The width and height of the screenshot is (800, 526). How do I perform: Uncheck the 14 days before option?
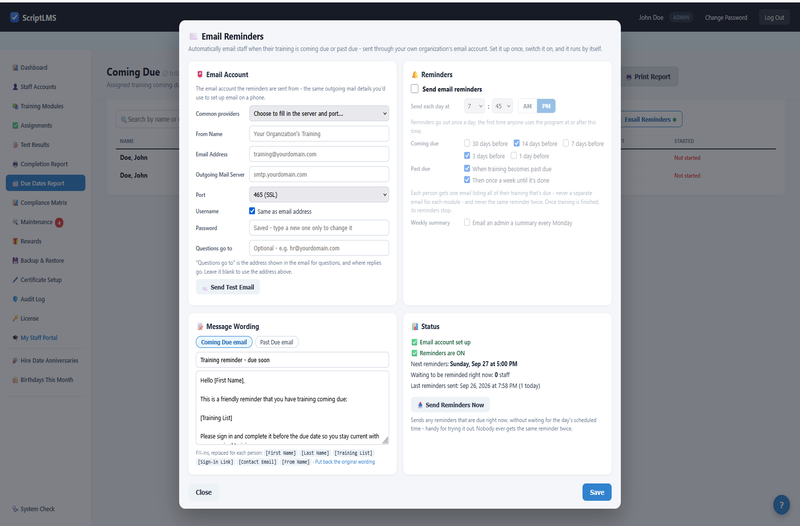tap(517, 143)
